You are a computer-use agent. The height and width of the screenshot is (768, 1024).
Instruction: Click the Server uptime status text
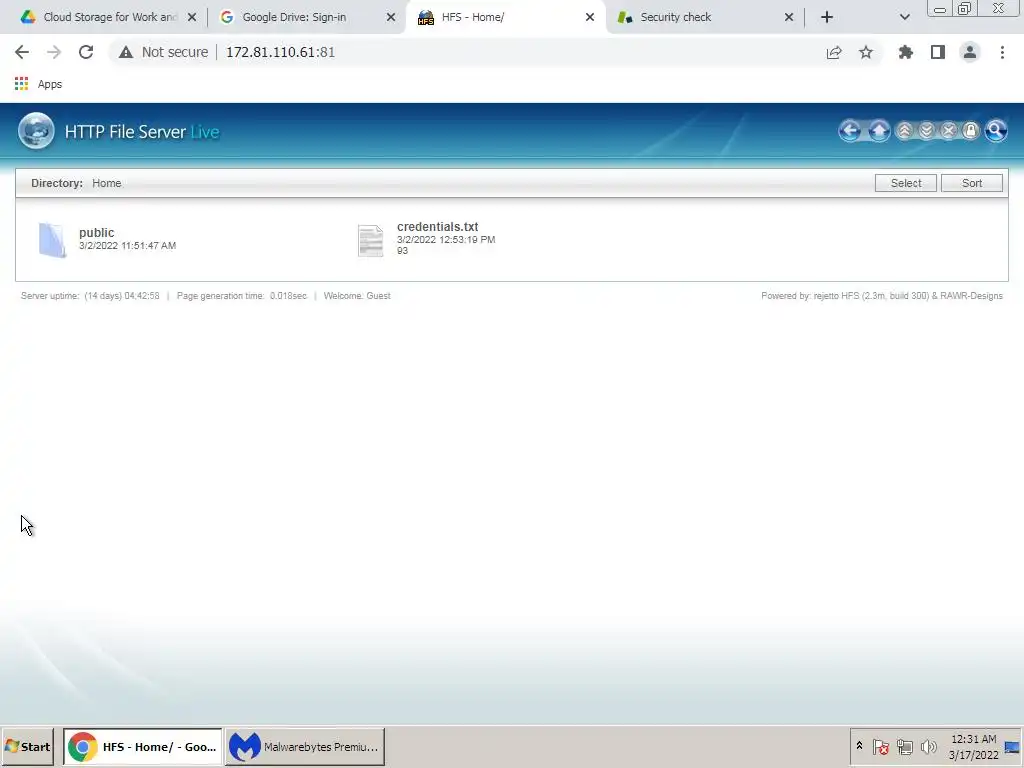coord(90,296)
